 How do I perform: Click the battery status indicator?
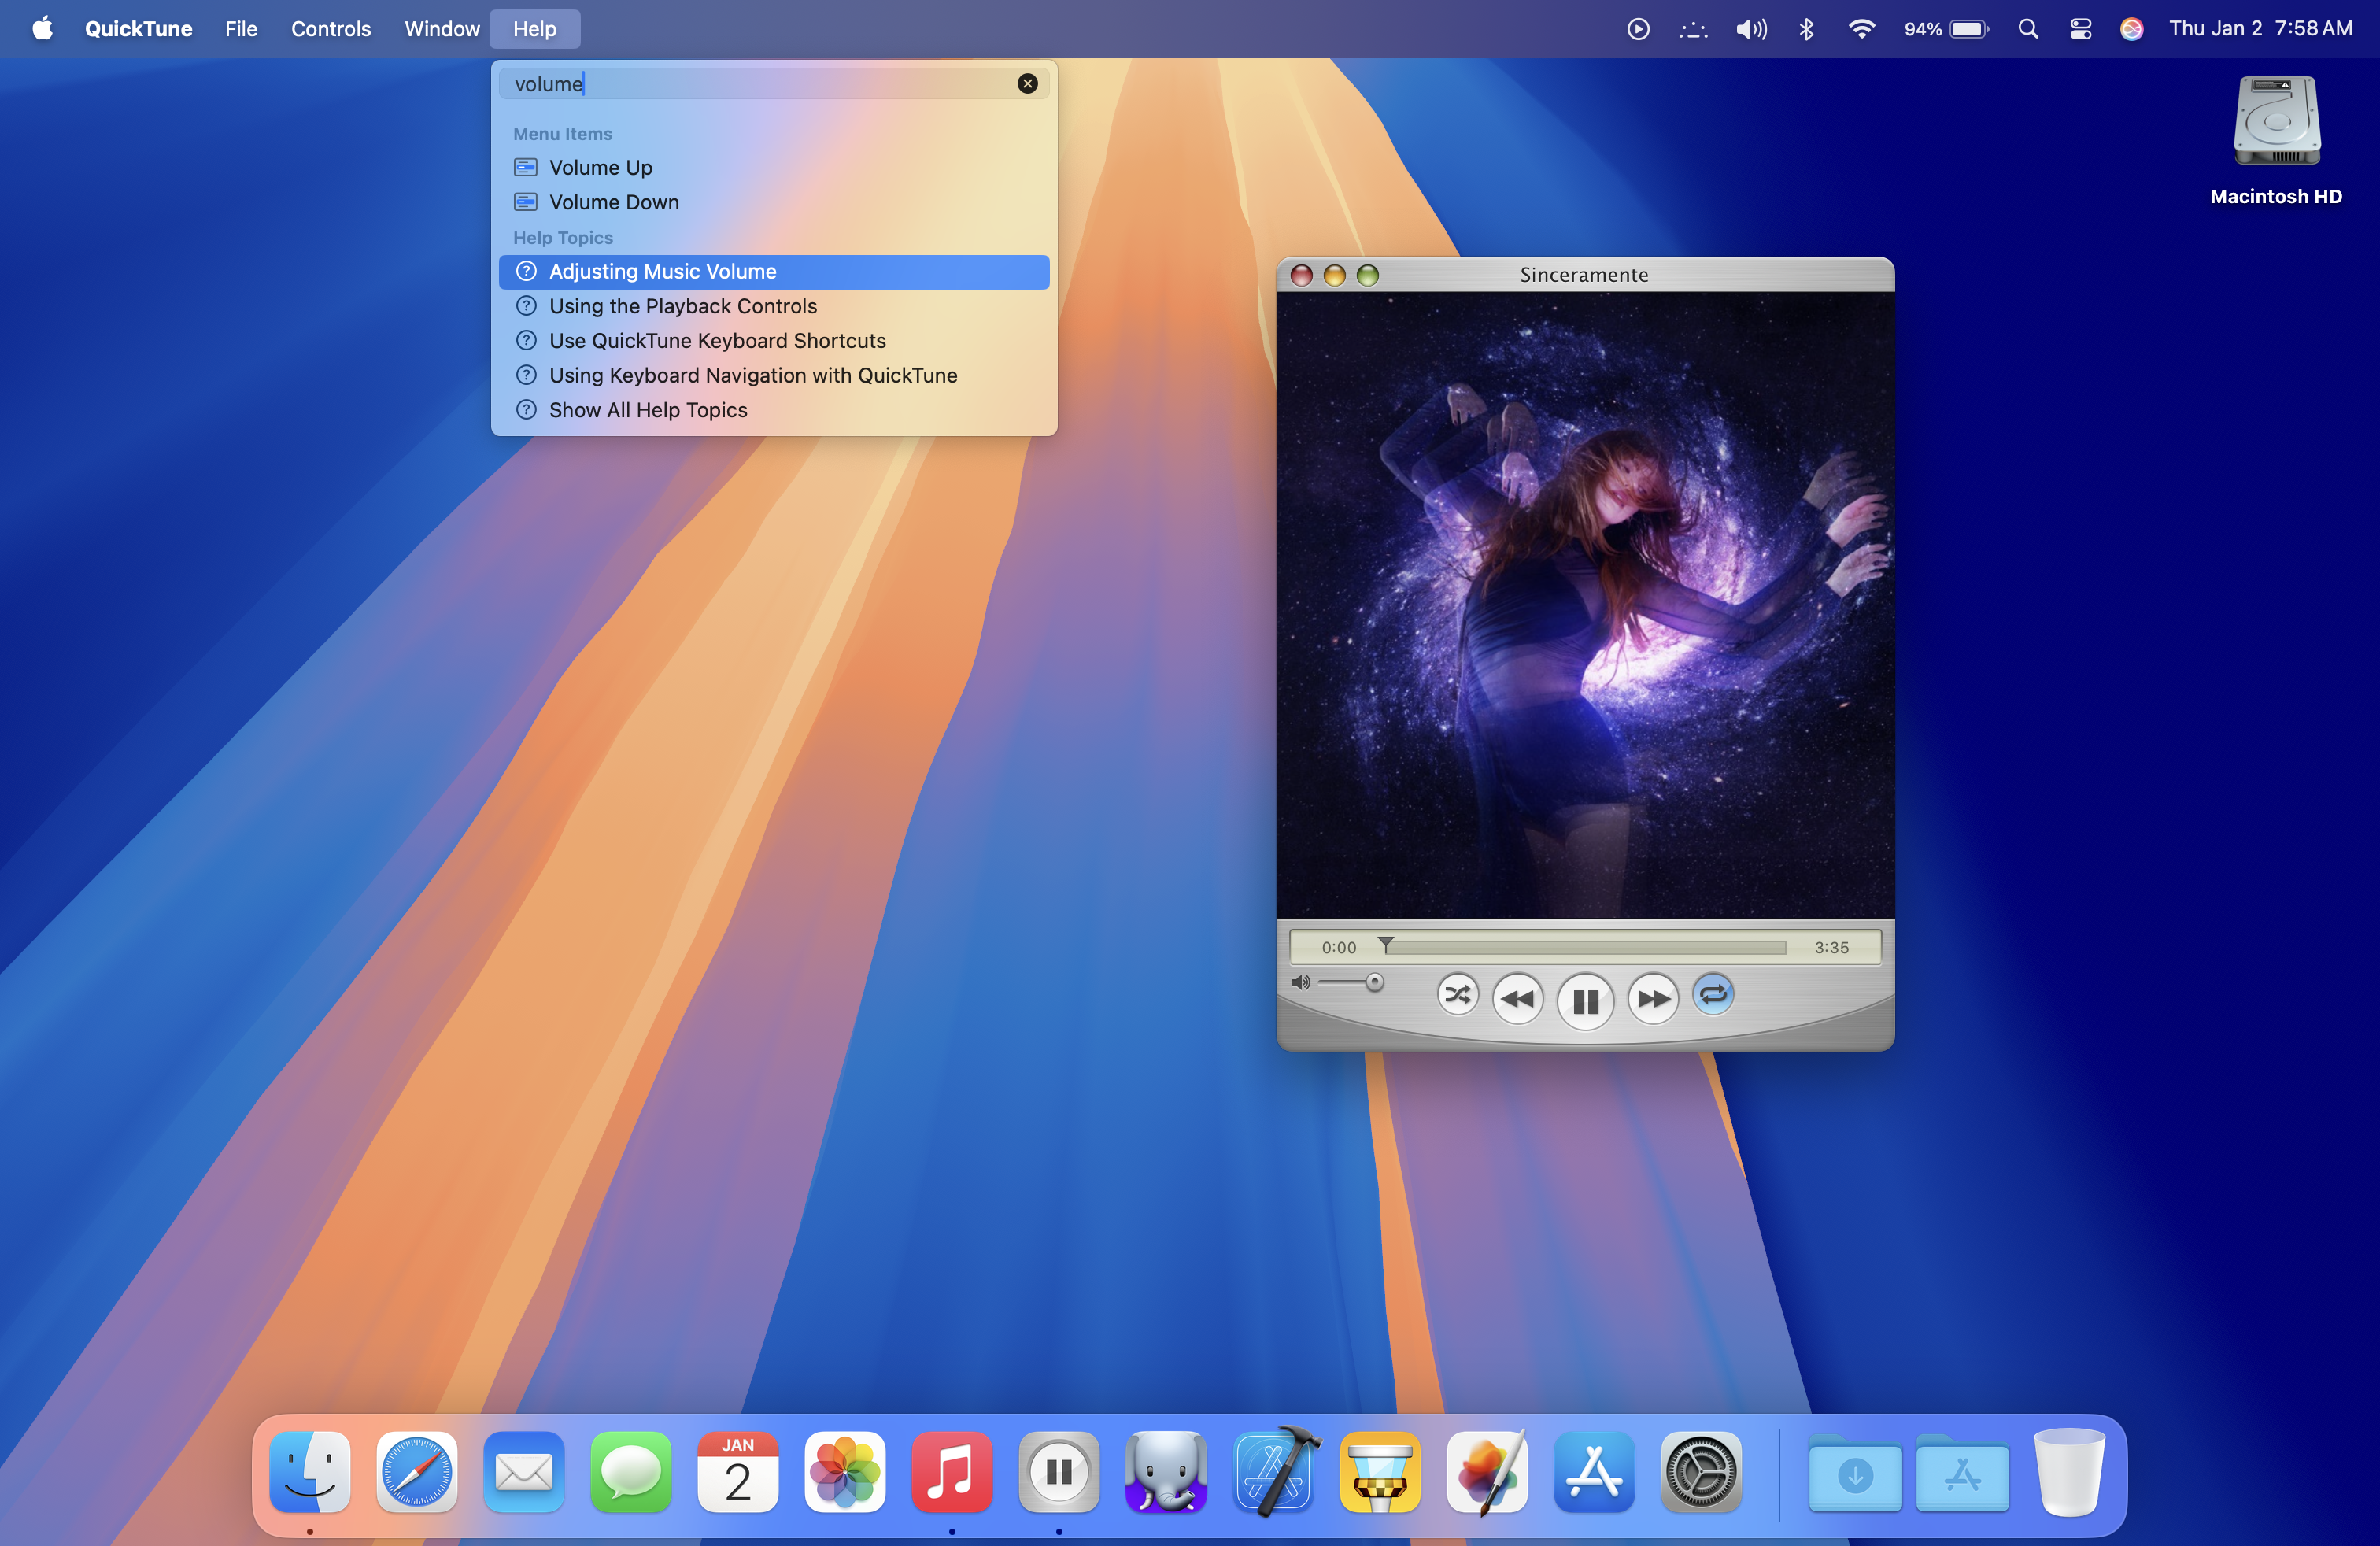tap(1946, 29)
